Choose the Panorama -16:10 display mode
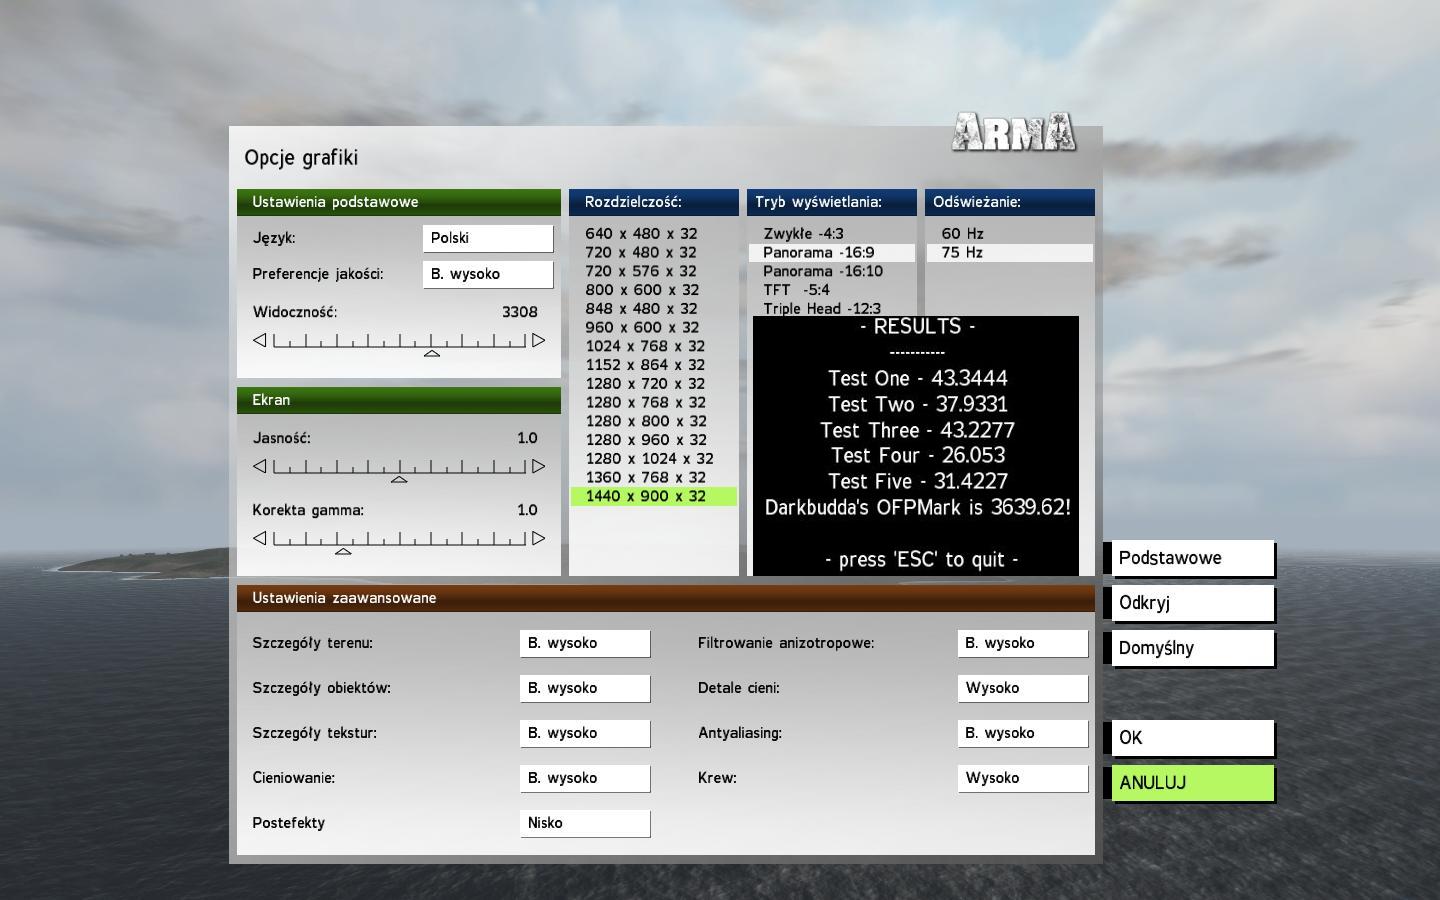The height and width of the screenshot is (900, 1440). coord(822,271)
